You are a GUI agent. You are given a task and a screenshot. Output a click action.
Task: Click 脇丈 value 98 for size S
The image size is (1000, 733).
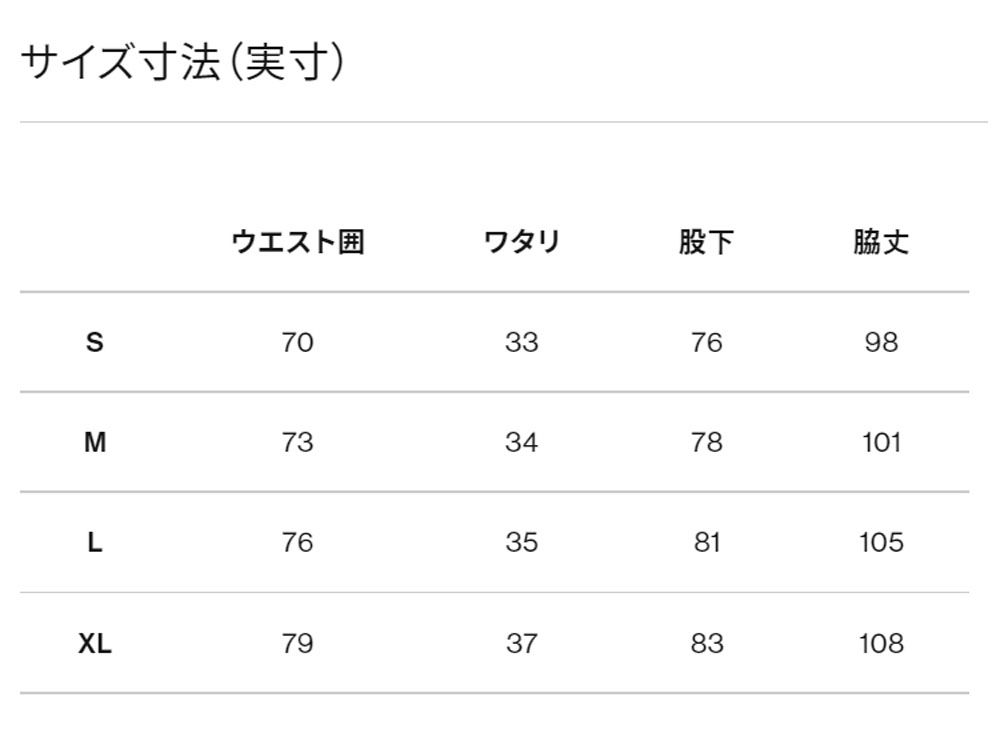tap(881, 343)
